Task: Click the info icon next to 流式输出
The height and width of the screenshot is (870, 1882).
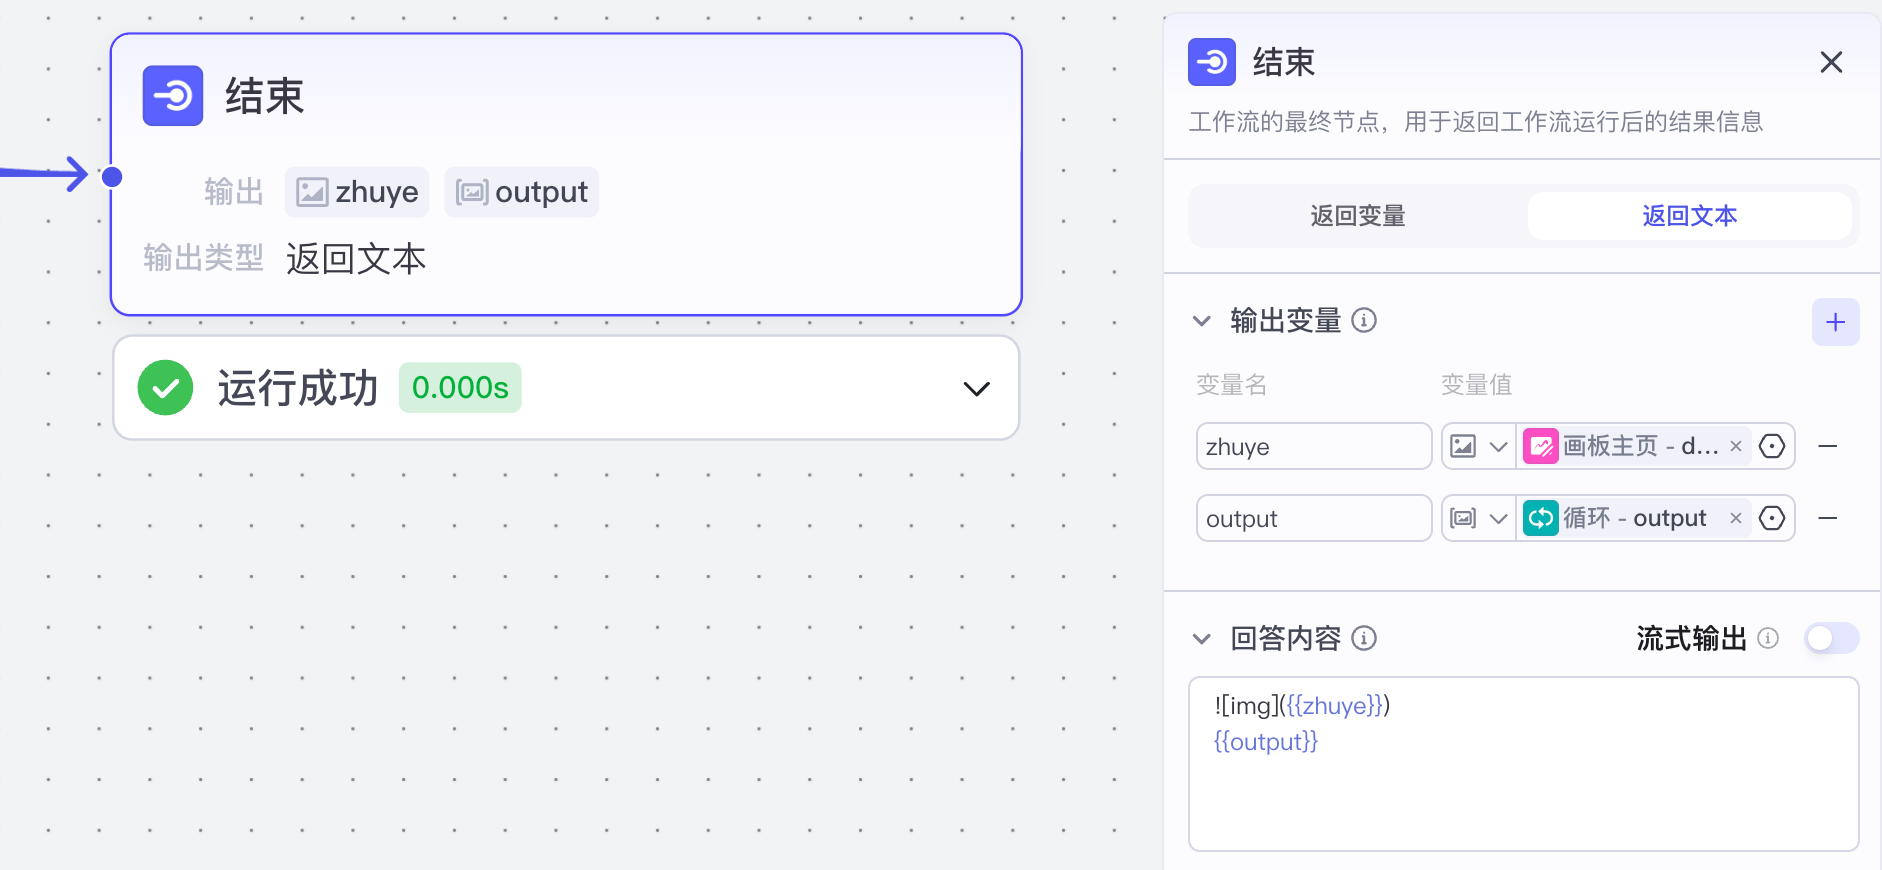Action: tap(1768, 638)
